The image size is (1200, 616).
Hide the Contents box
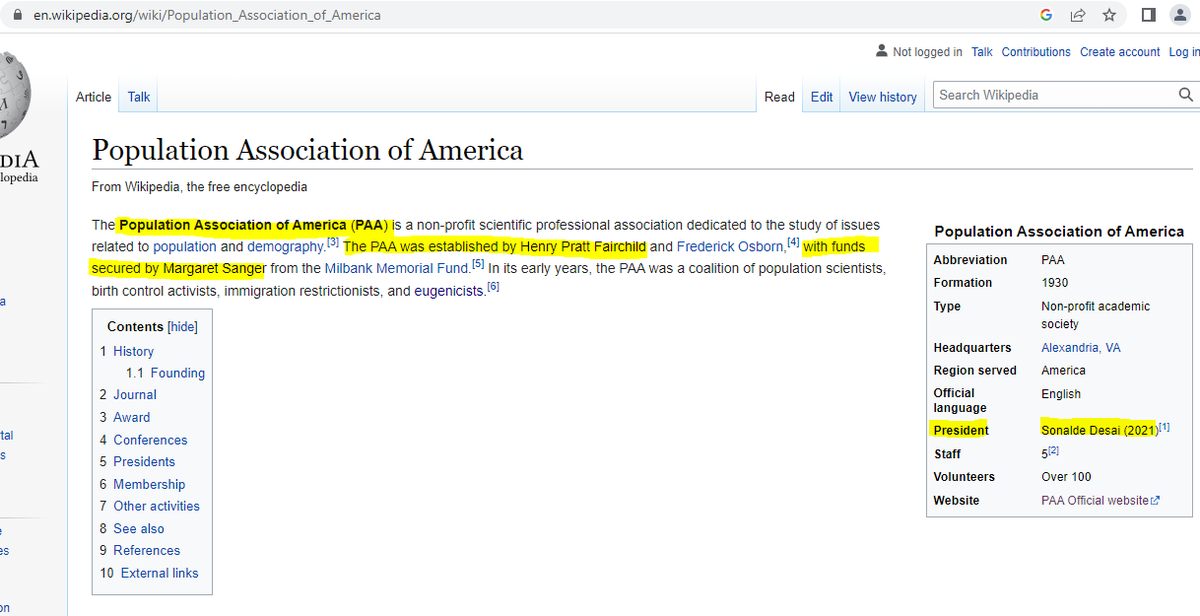(182, 327)
